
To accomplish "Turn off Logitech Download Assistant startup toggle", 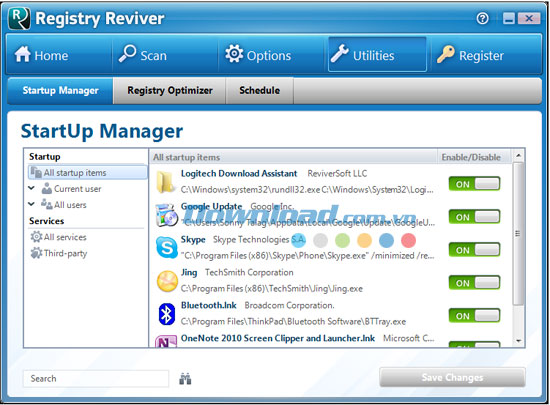I will pyautogui.click(x=474, y=184).
